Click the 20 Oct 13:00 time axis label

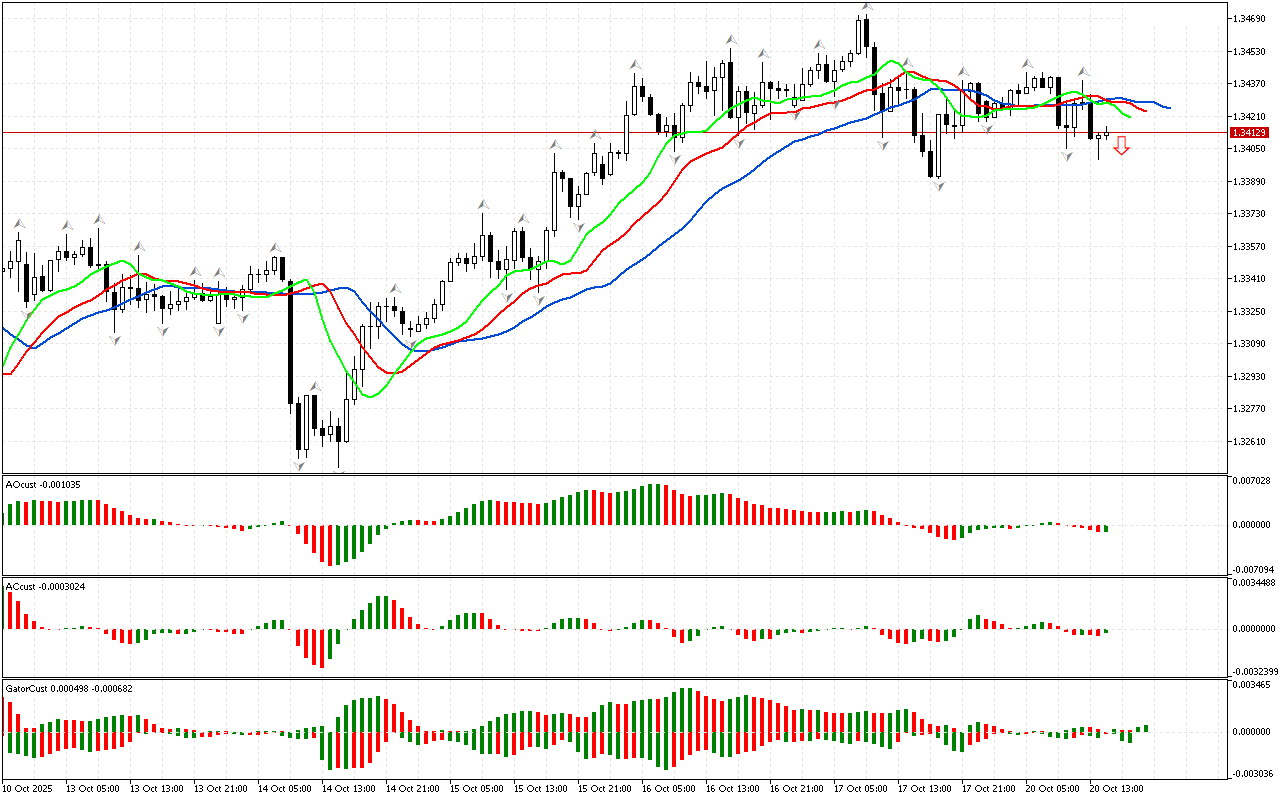[1115, 789]
